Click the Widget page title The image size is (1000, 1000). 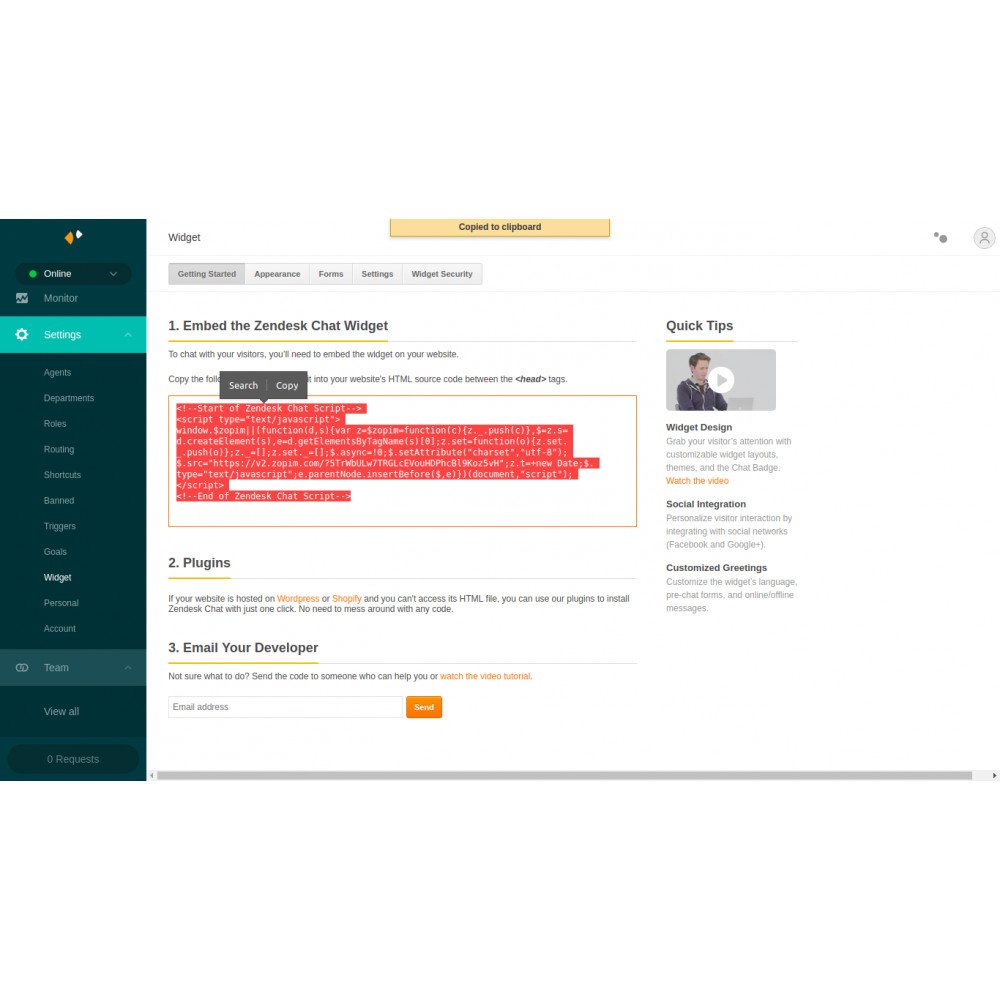click(184, 237)
